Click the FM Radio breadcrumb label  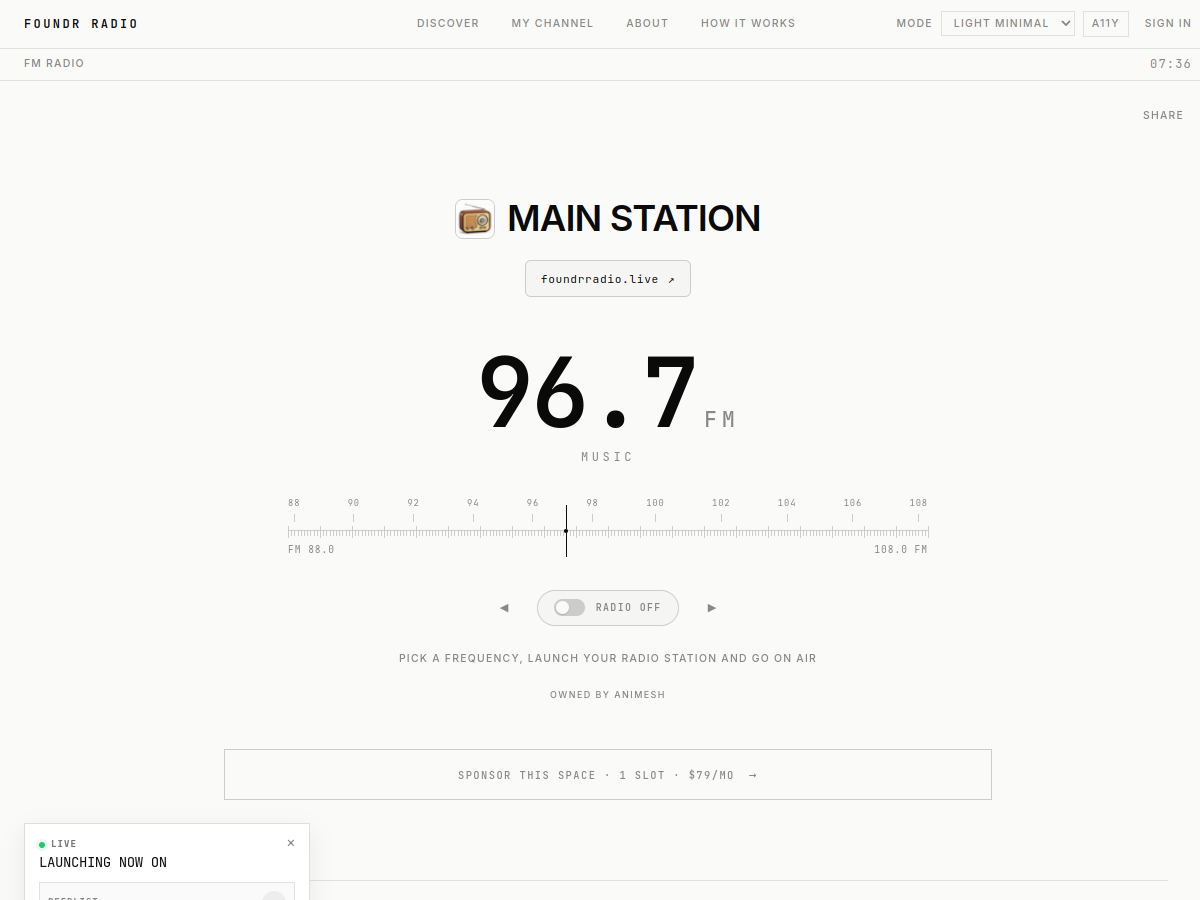pyautogui.click(x=54, y=63)
